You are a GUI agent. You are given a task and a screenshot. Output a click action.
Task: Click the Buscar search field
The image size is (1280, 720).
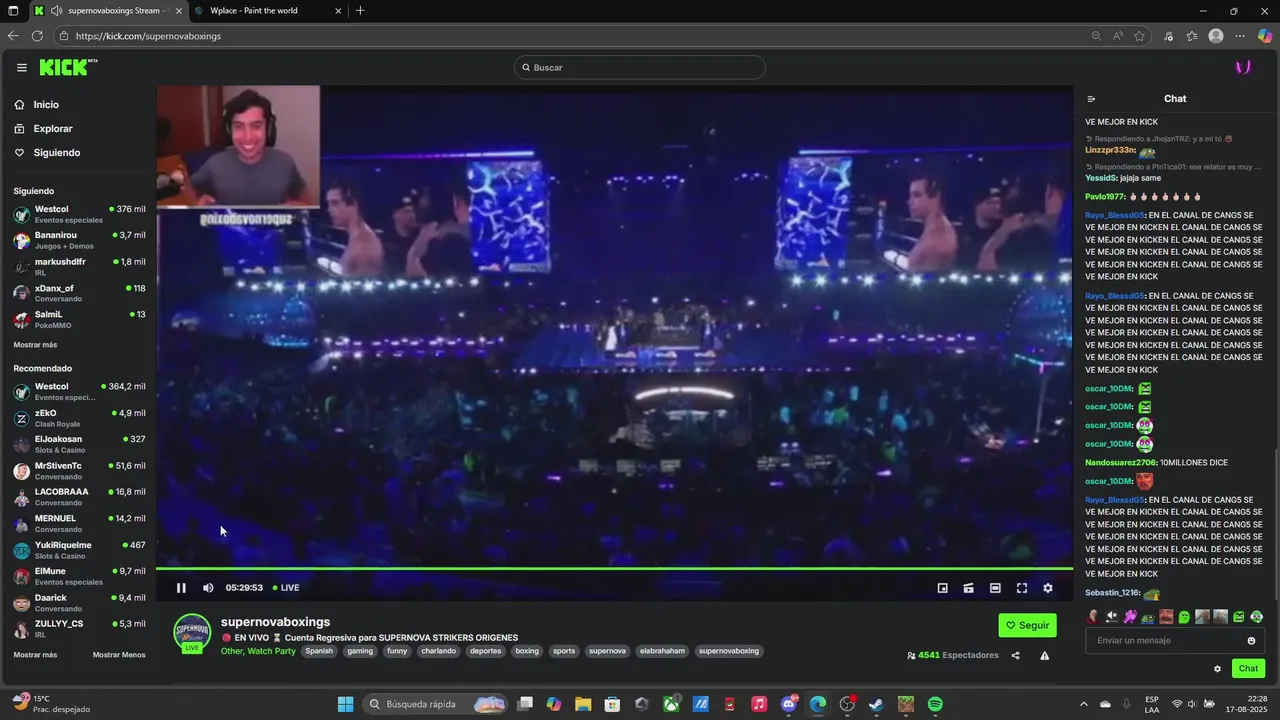coord(640,67)
